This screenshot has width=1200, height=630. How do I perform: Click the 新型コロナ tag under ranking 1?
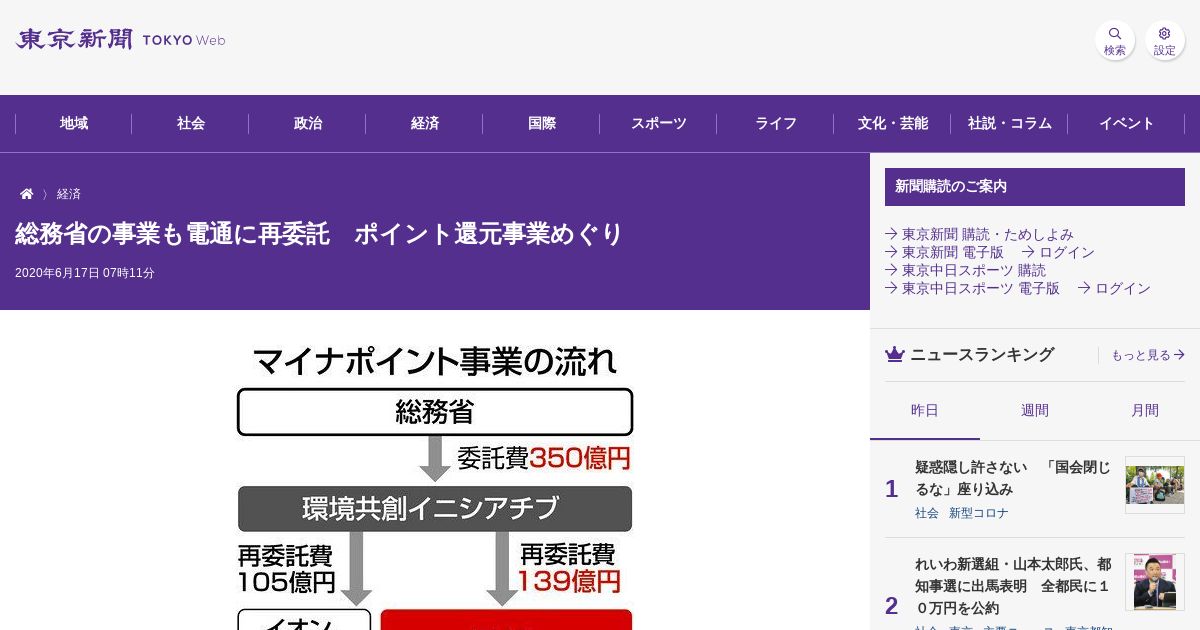[979, 513]
